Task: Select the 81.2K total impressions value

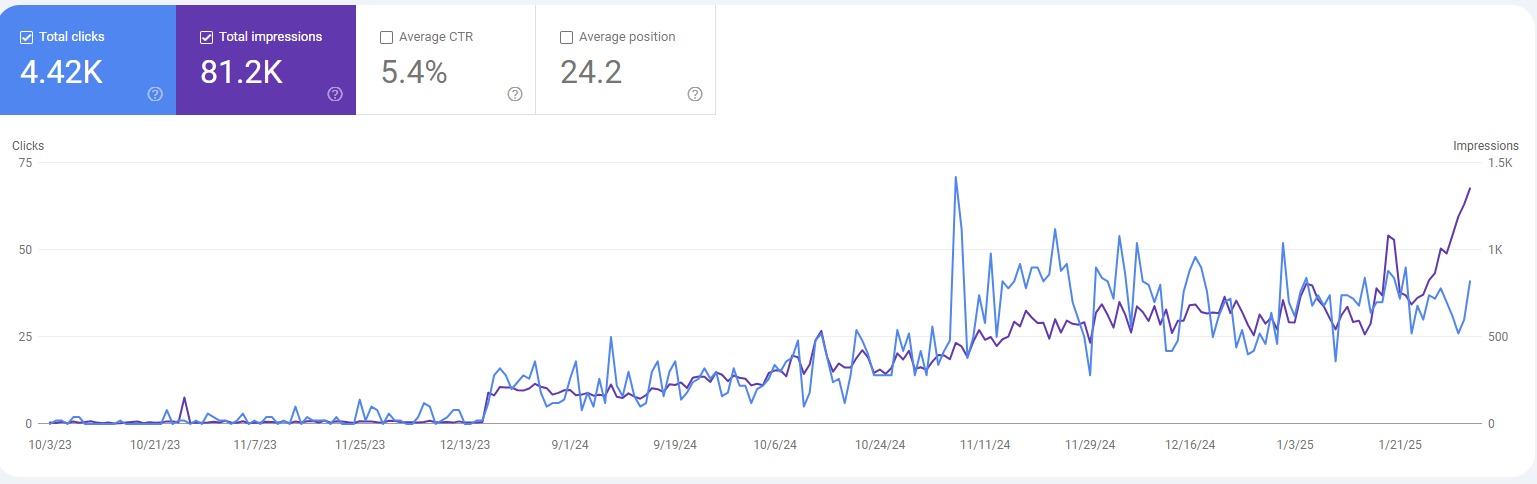Action: pyautogui.click(x=242, y=72)
